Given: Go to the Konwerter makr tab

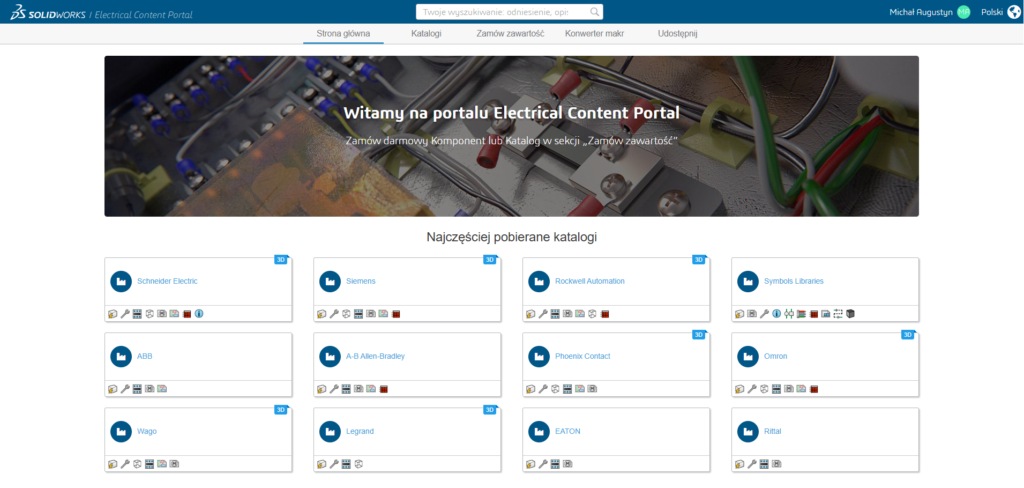Looking at the screenshot, I should coord(595,33).
